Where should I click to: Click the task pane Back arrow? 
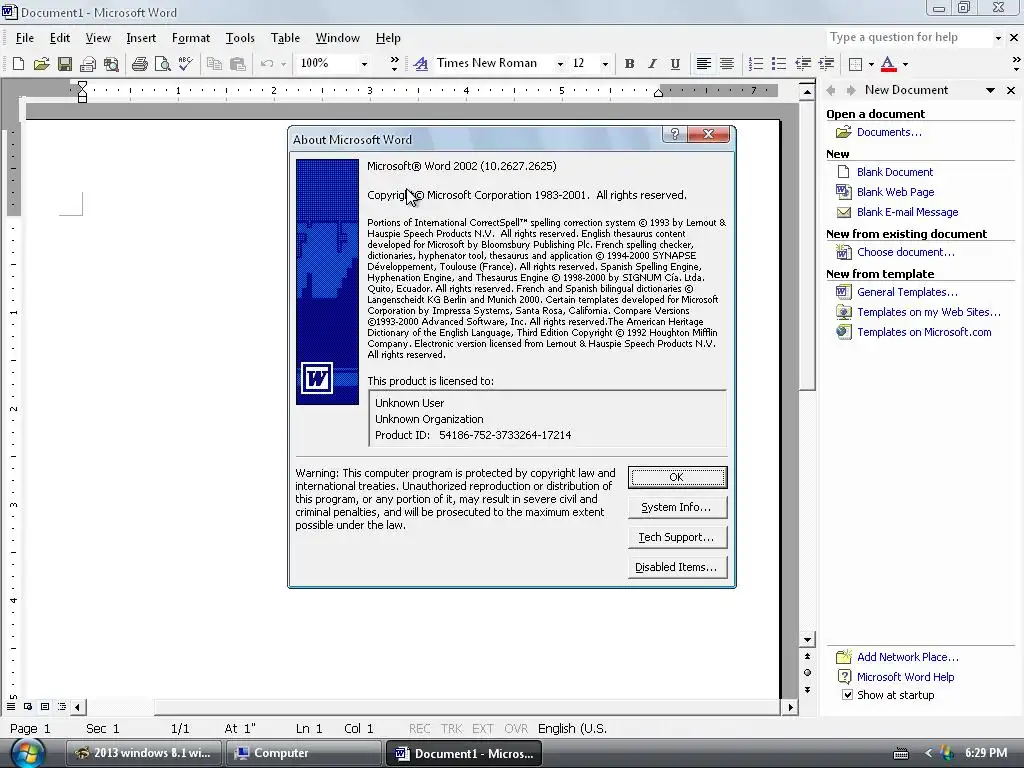tap(831, 90)
